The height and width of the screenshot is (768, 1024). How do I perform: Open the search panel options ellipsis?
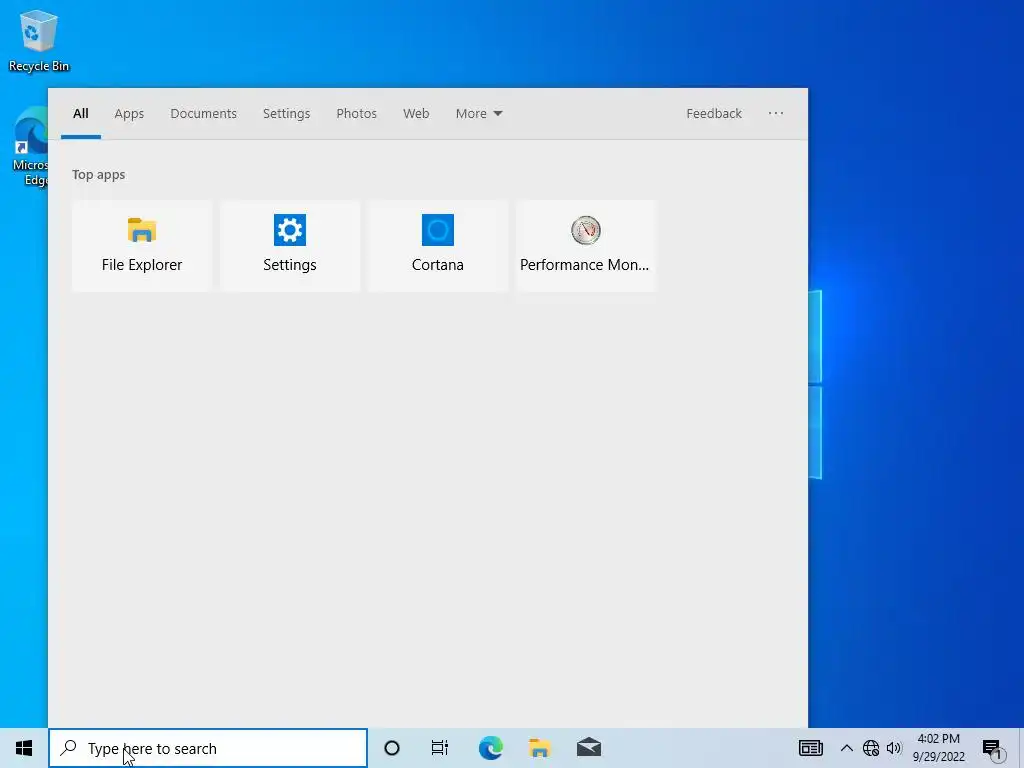[776, 114]
